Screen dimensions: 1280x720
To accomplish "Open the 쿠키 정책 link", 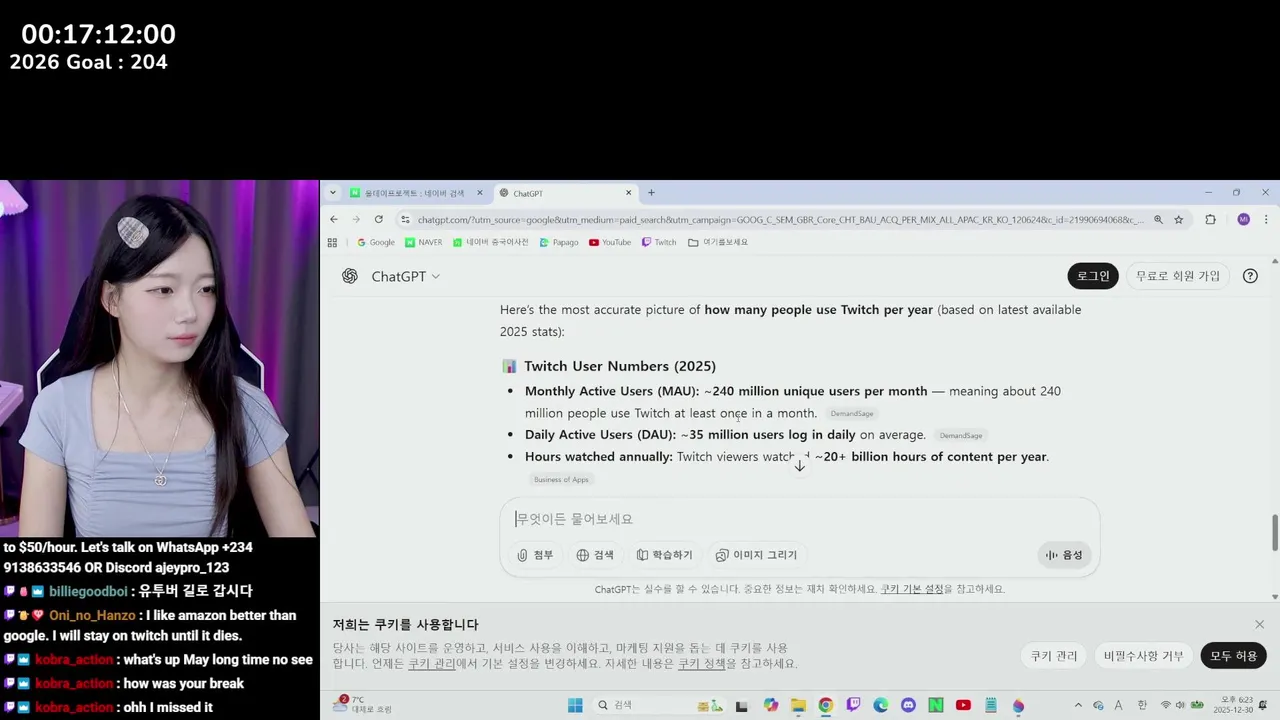I will pyautogui.click(x=702, y=663).
